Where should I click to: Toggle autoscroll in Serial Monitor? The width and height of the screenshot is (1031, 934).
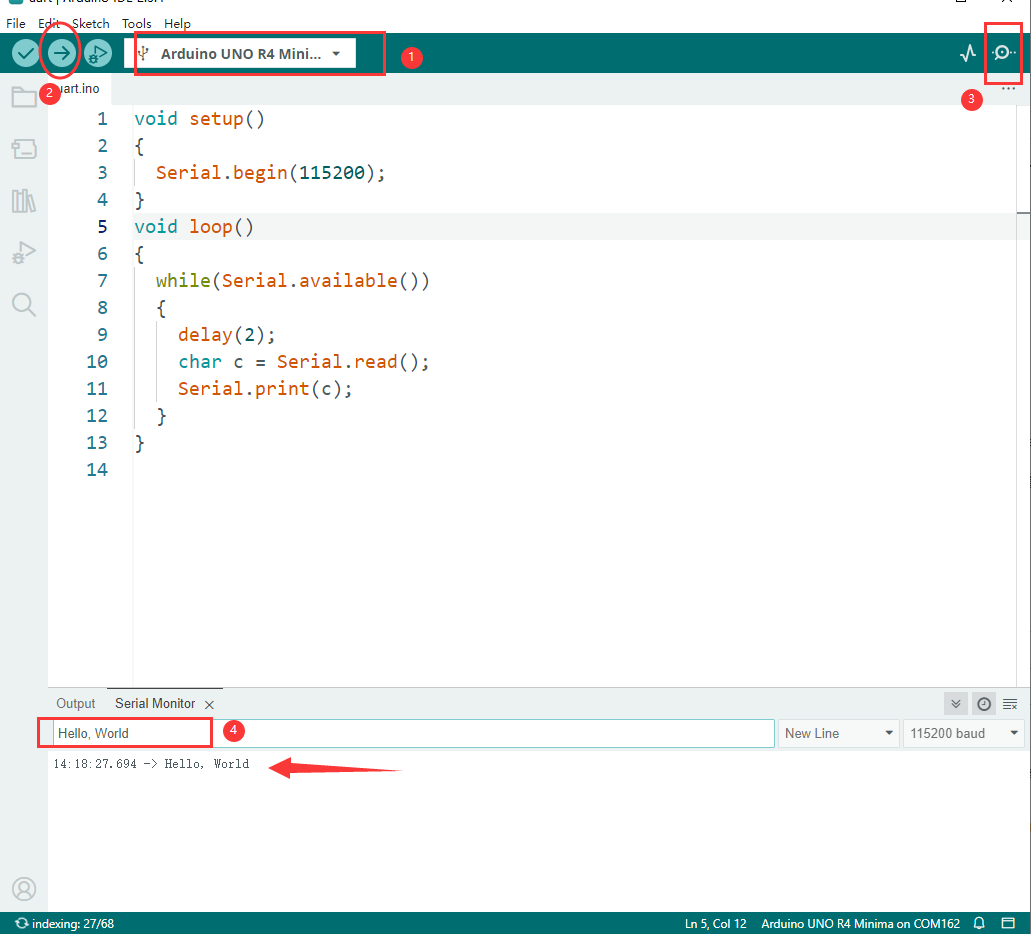pyautogui.click(x=956, y=704)
